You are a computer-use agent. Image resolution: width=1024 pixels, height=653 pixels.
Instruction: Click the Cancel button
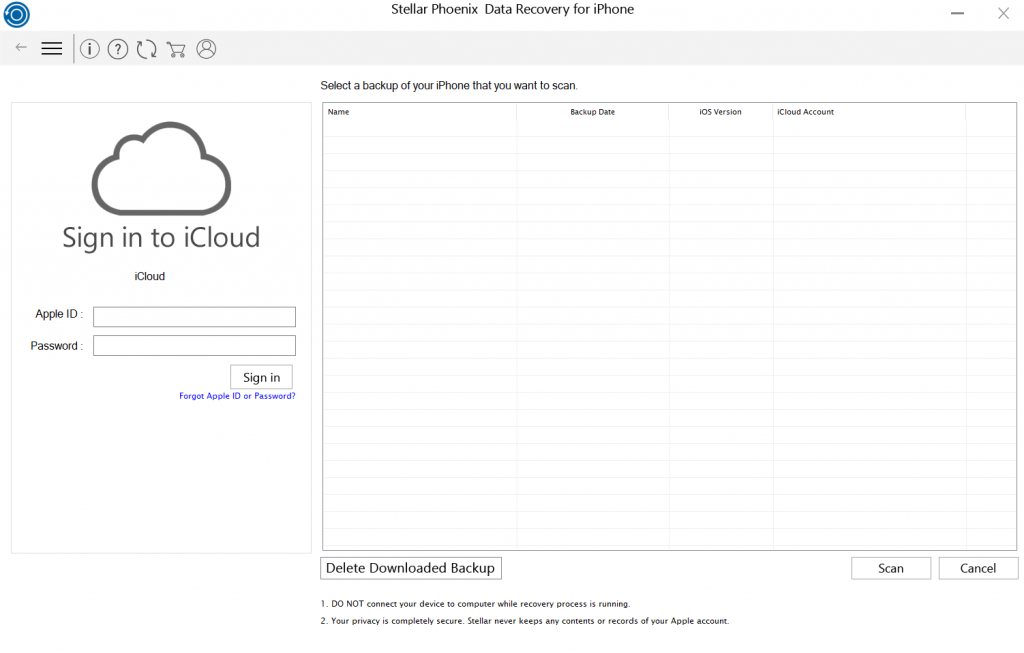coord(978,568)
